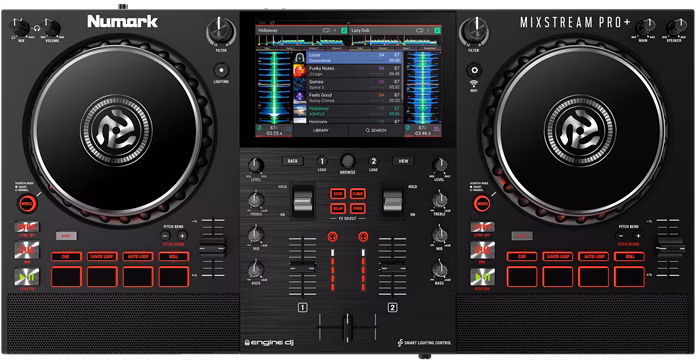Tap the right deck play/pause button
This screenshot has width=698, height=360.
tap(483, 277)
